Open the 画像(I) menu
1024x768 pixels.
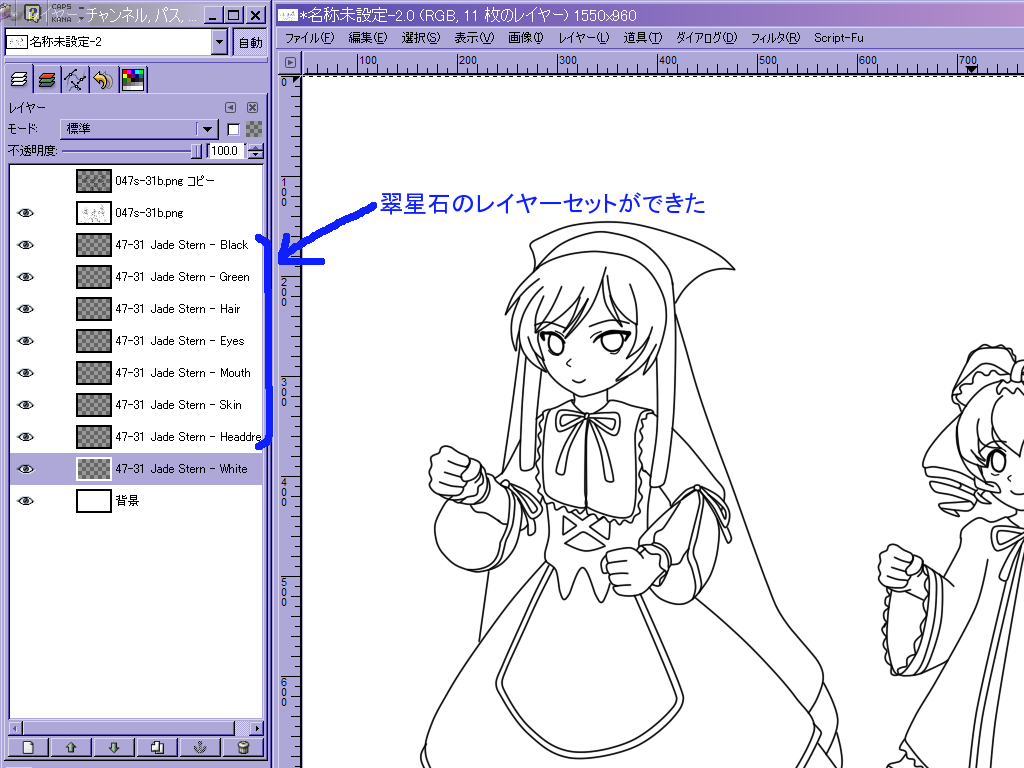pyautogui.click(x=526, y=38)
